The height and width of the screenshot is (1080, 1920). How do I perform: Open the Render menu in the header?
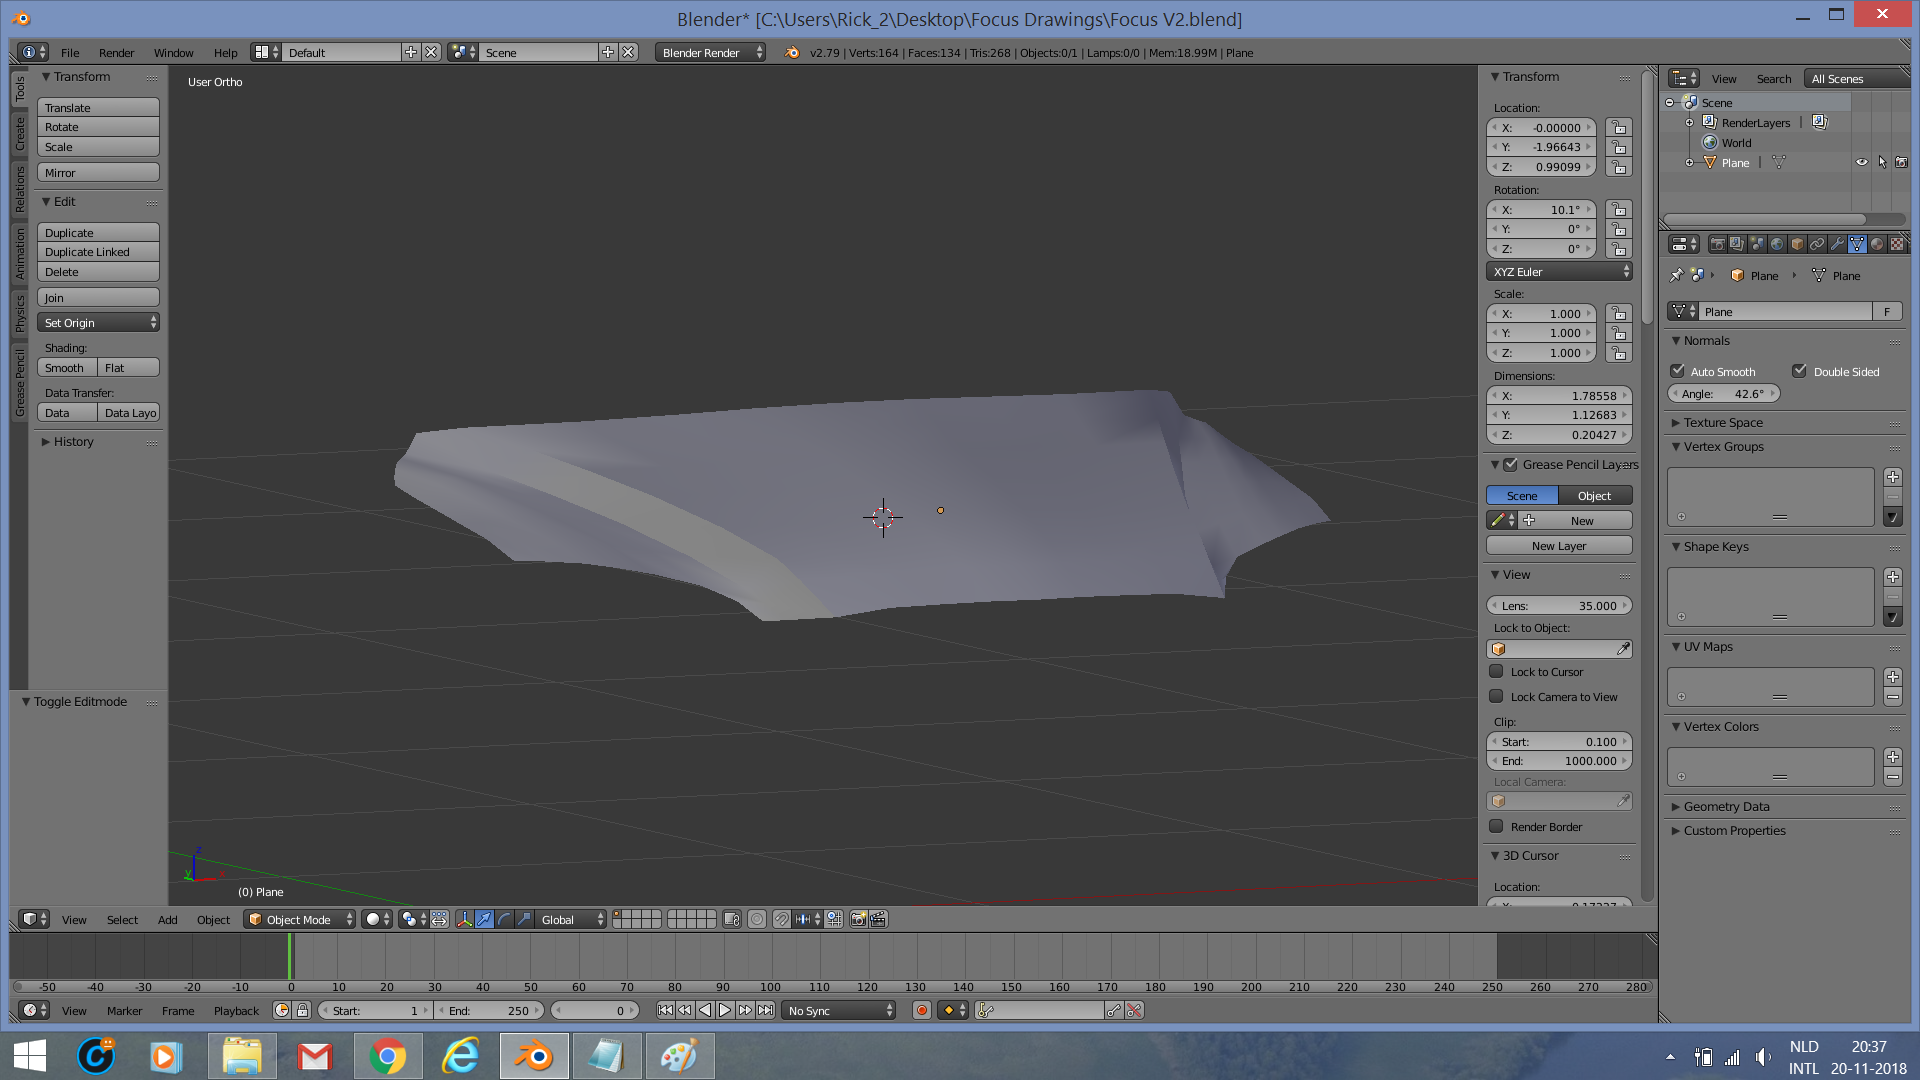116,52
